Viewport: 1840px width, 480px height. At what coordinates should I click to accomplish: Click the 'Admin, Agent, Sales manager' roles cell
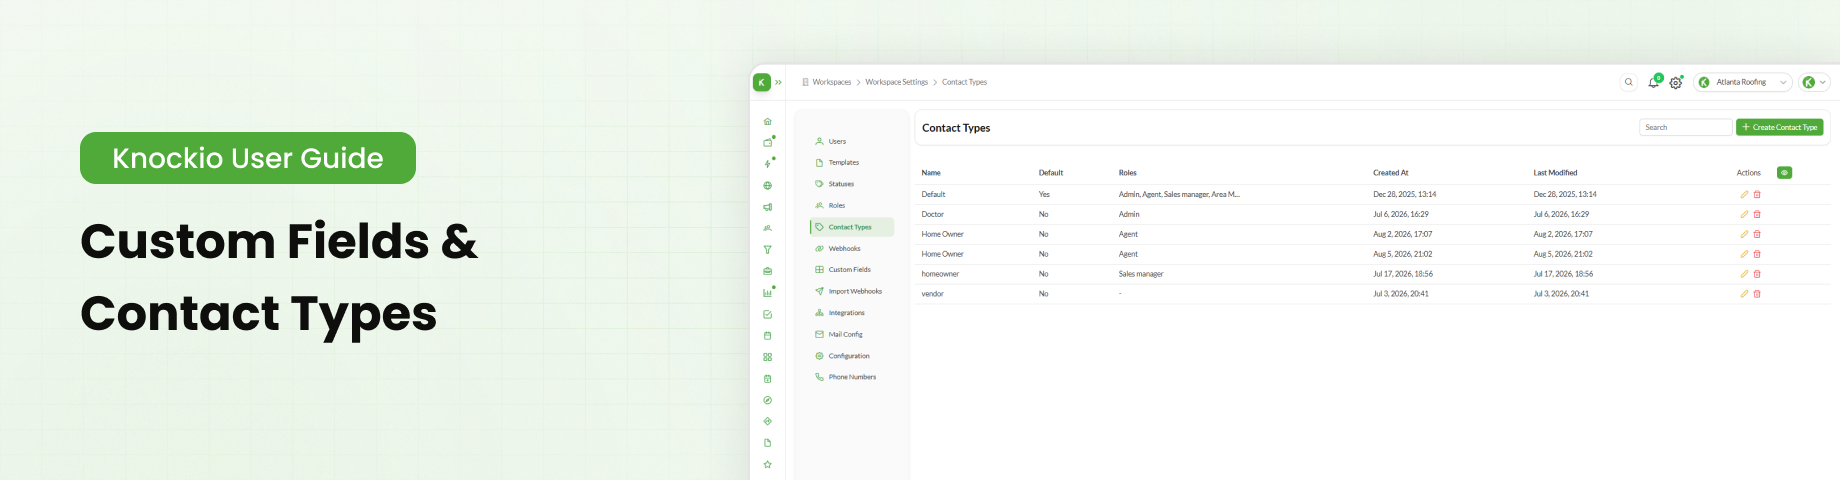1179,194
